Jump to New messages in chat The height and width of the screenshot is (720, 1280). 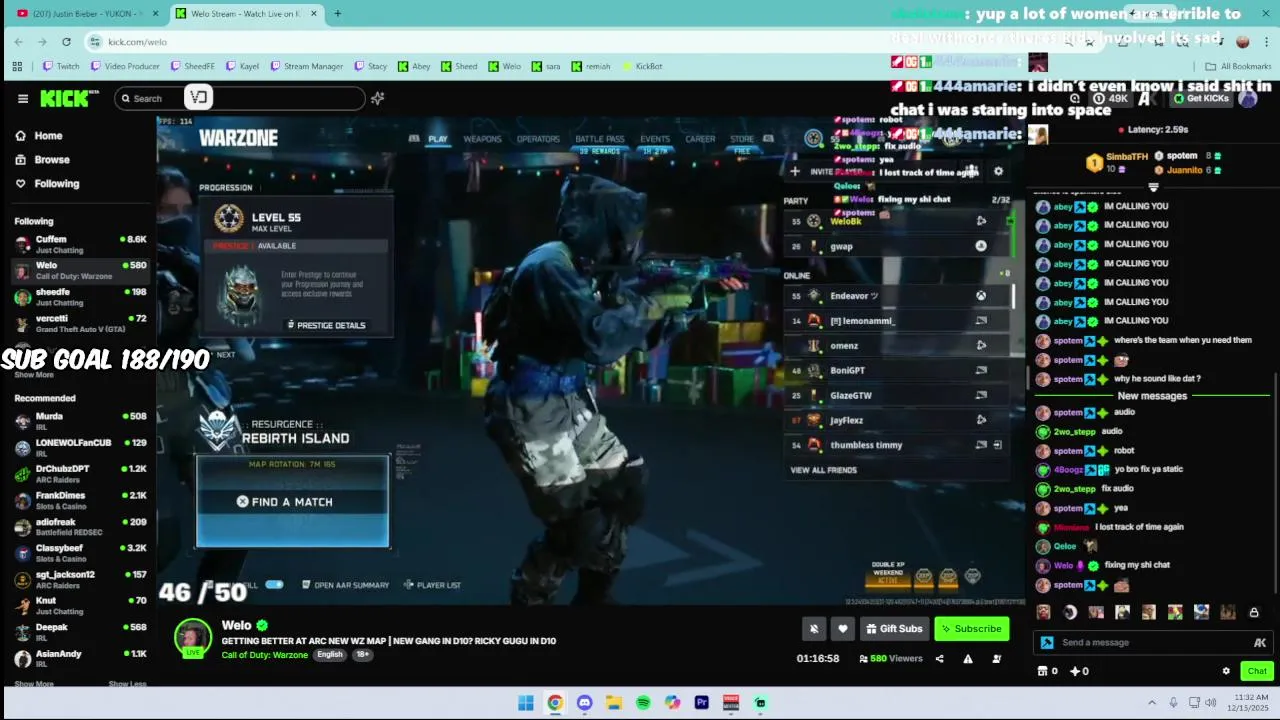click(x=1152, y=396)
